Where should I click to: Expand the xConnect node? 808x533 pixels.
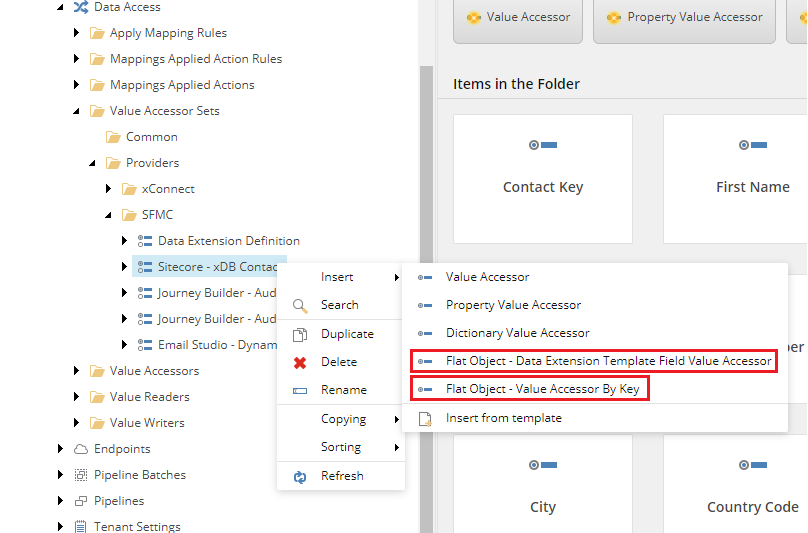click(x=108, y=189)
